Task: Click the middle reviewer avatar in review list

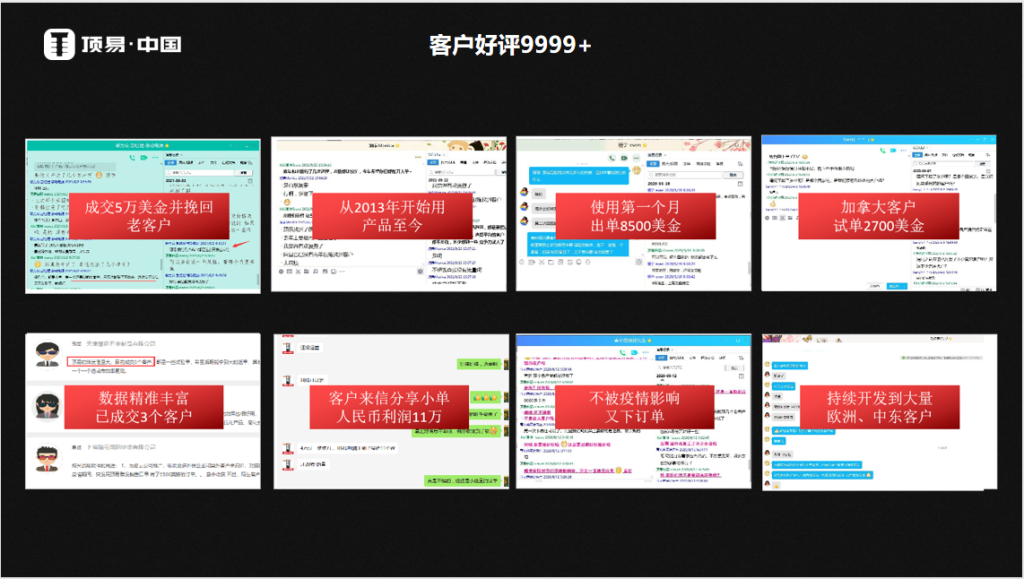Action: click(47, 407)
